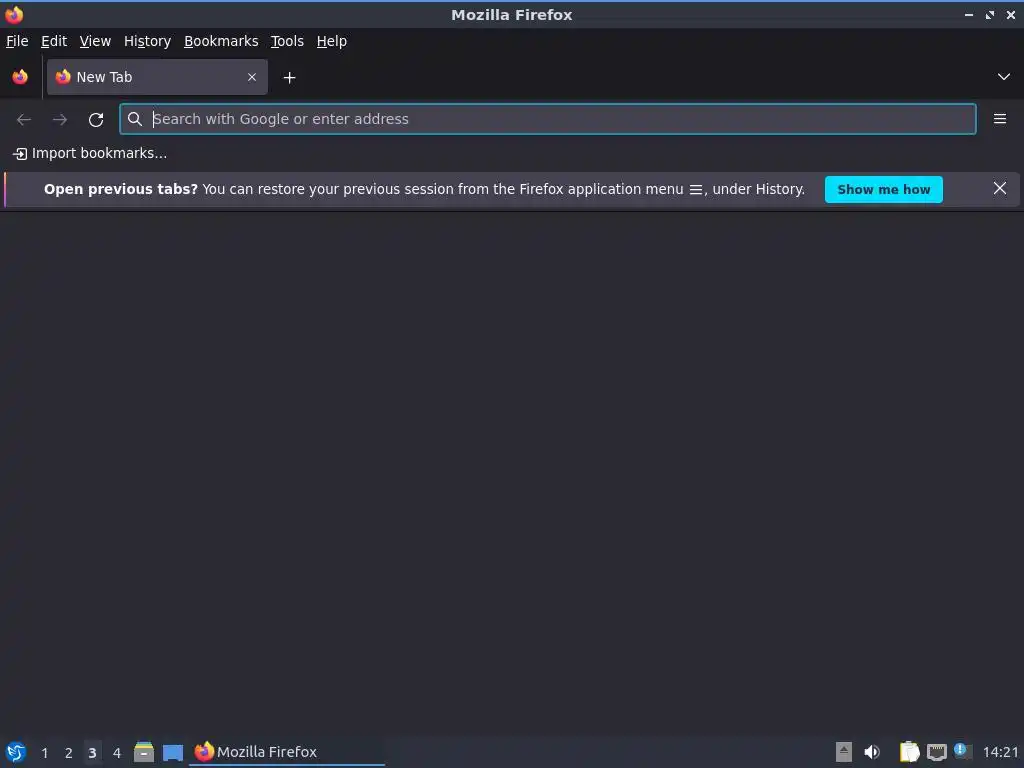
Task: Open the Help menu
Action: click(x=332, y=41)
